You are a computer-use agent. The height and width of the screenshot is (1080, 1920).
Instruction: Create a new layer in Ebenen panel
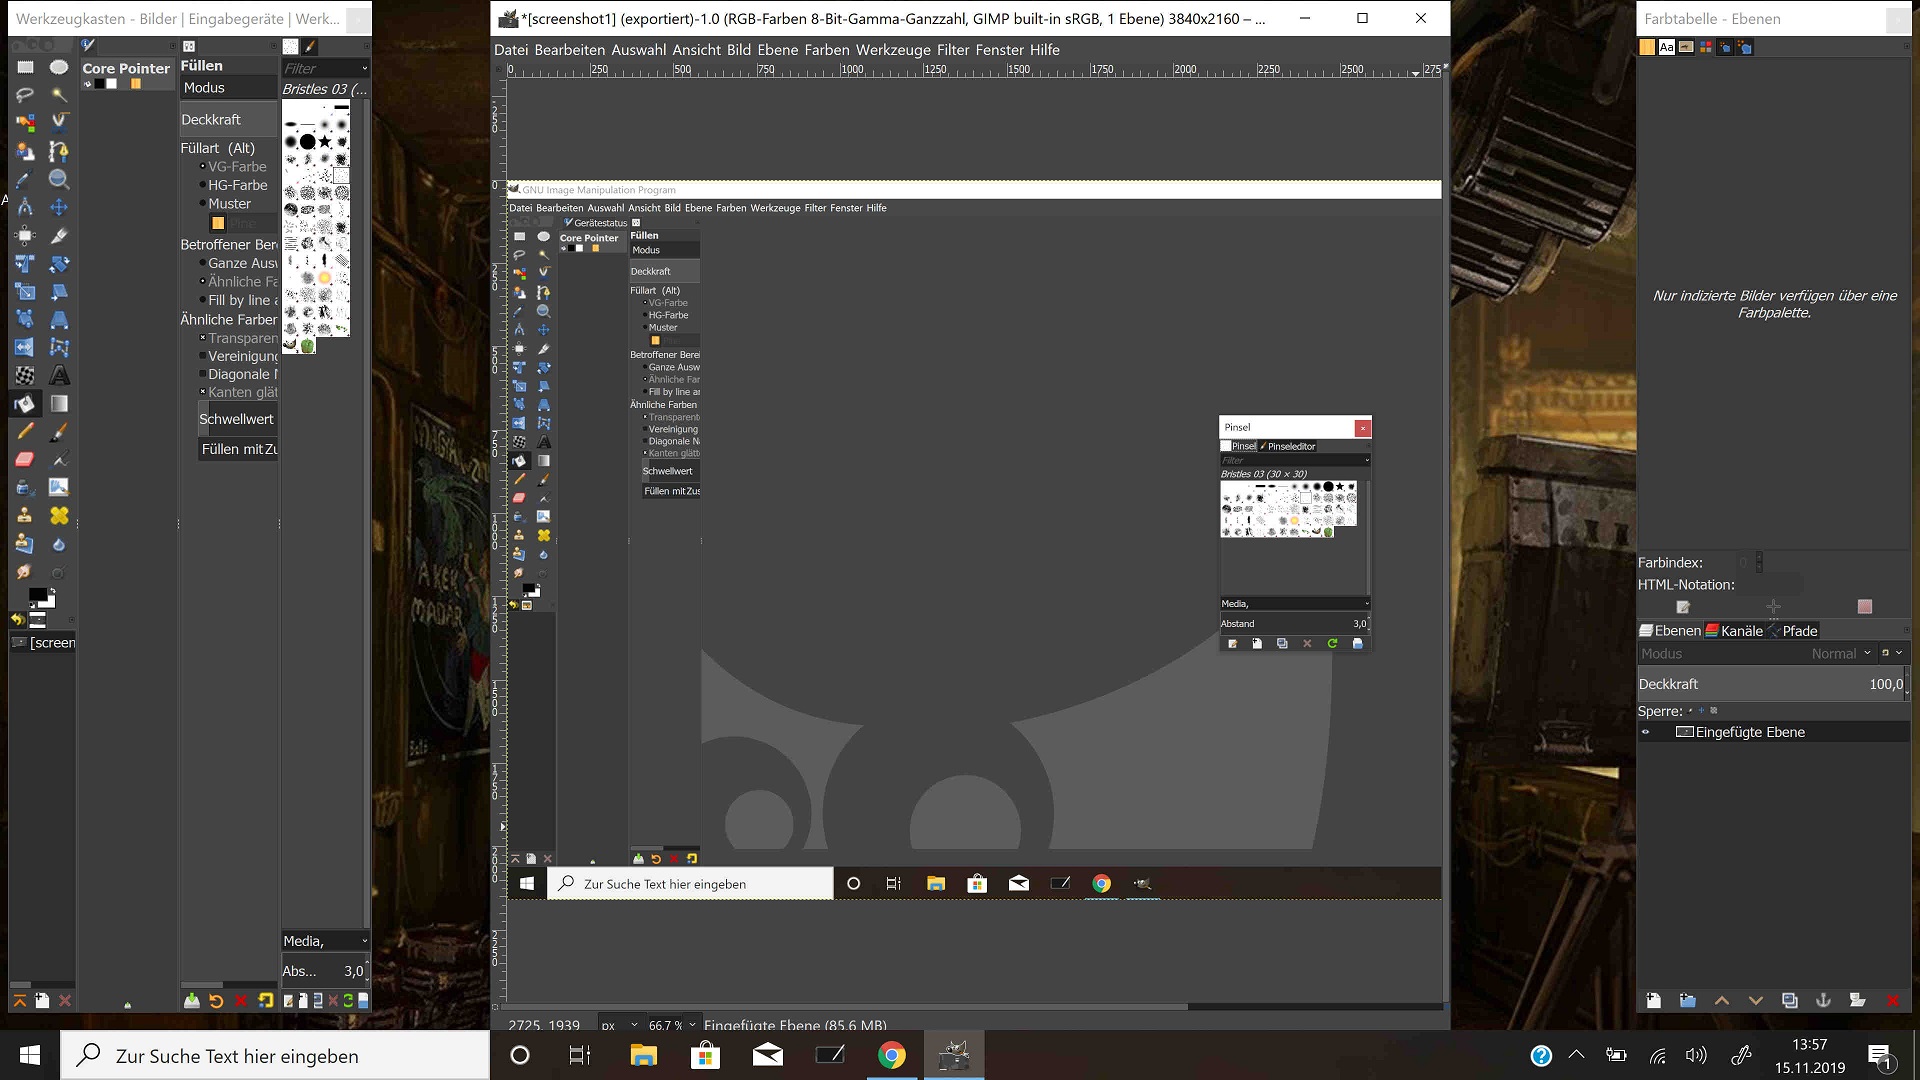pyautogui.click(x=1654, y=1000)
